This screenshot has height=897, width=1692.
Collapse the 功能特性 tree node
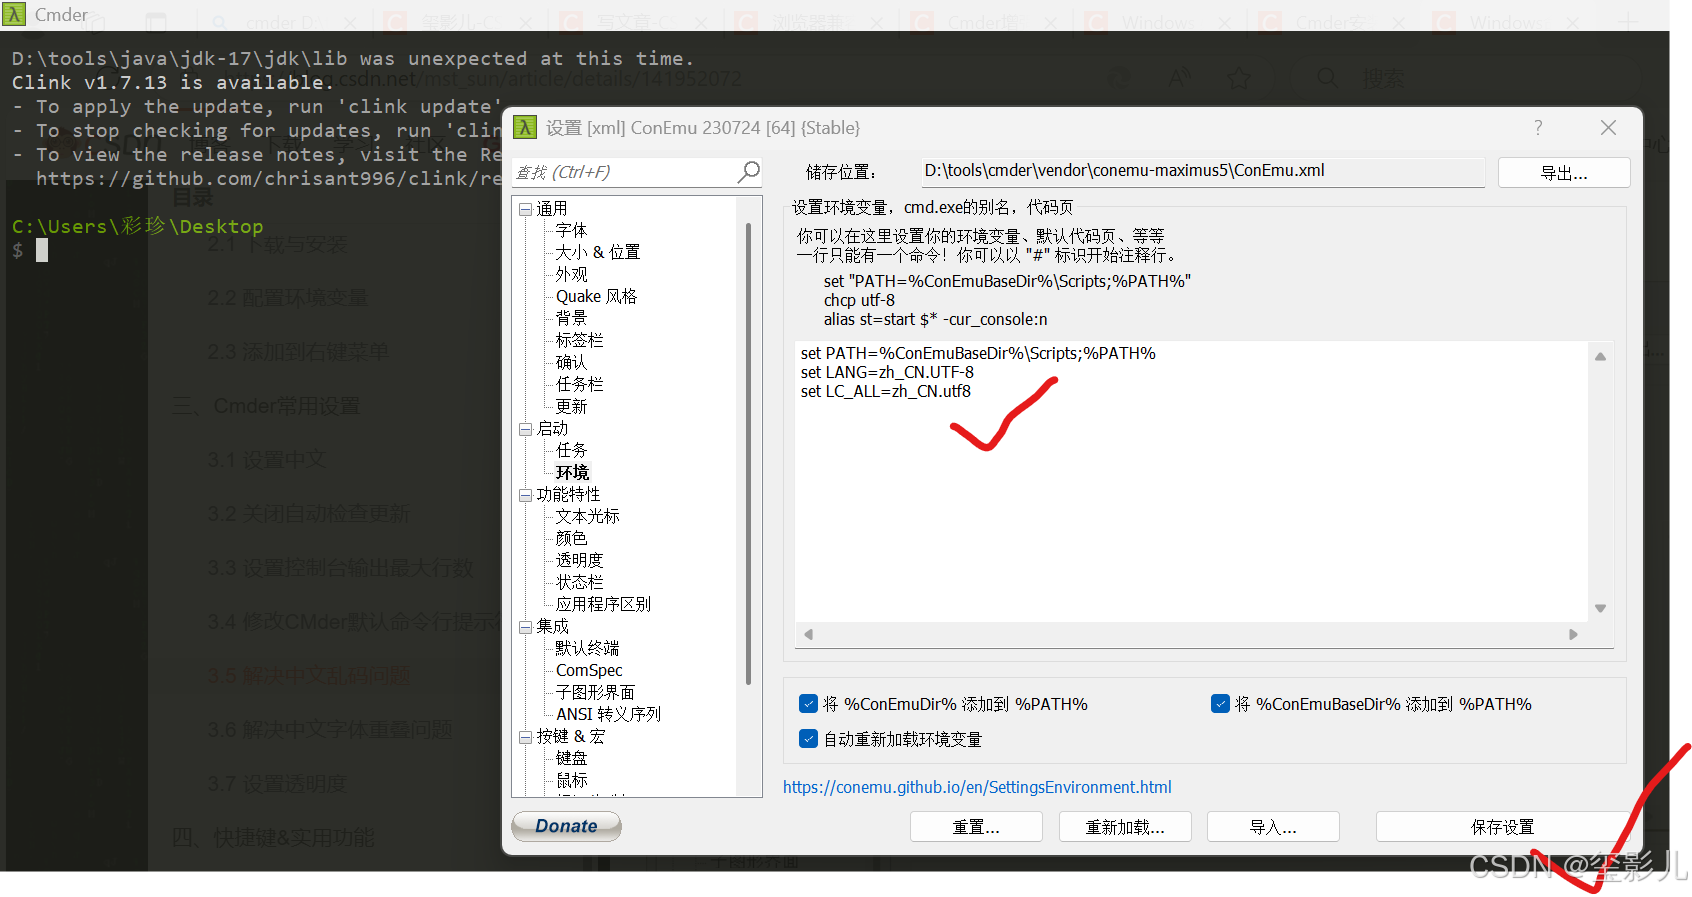coord(525,495)
